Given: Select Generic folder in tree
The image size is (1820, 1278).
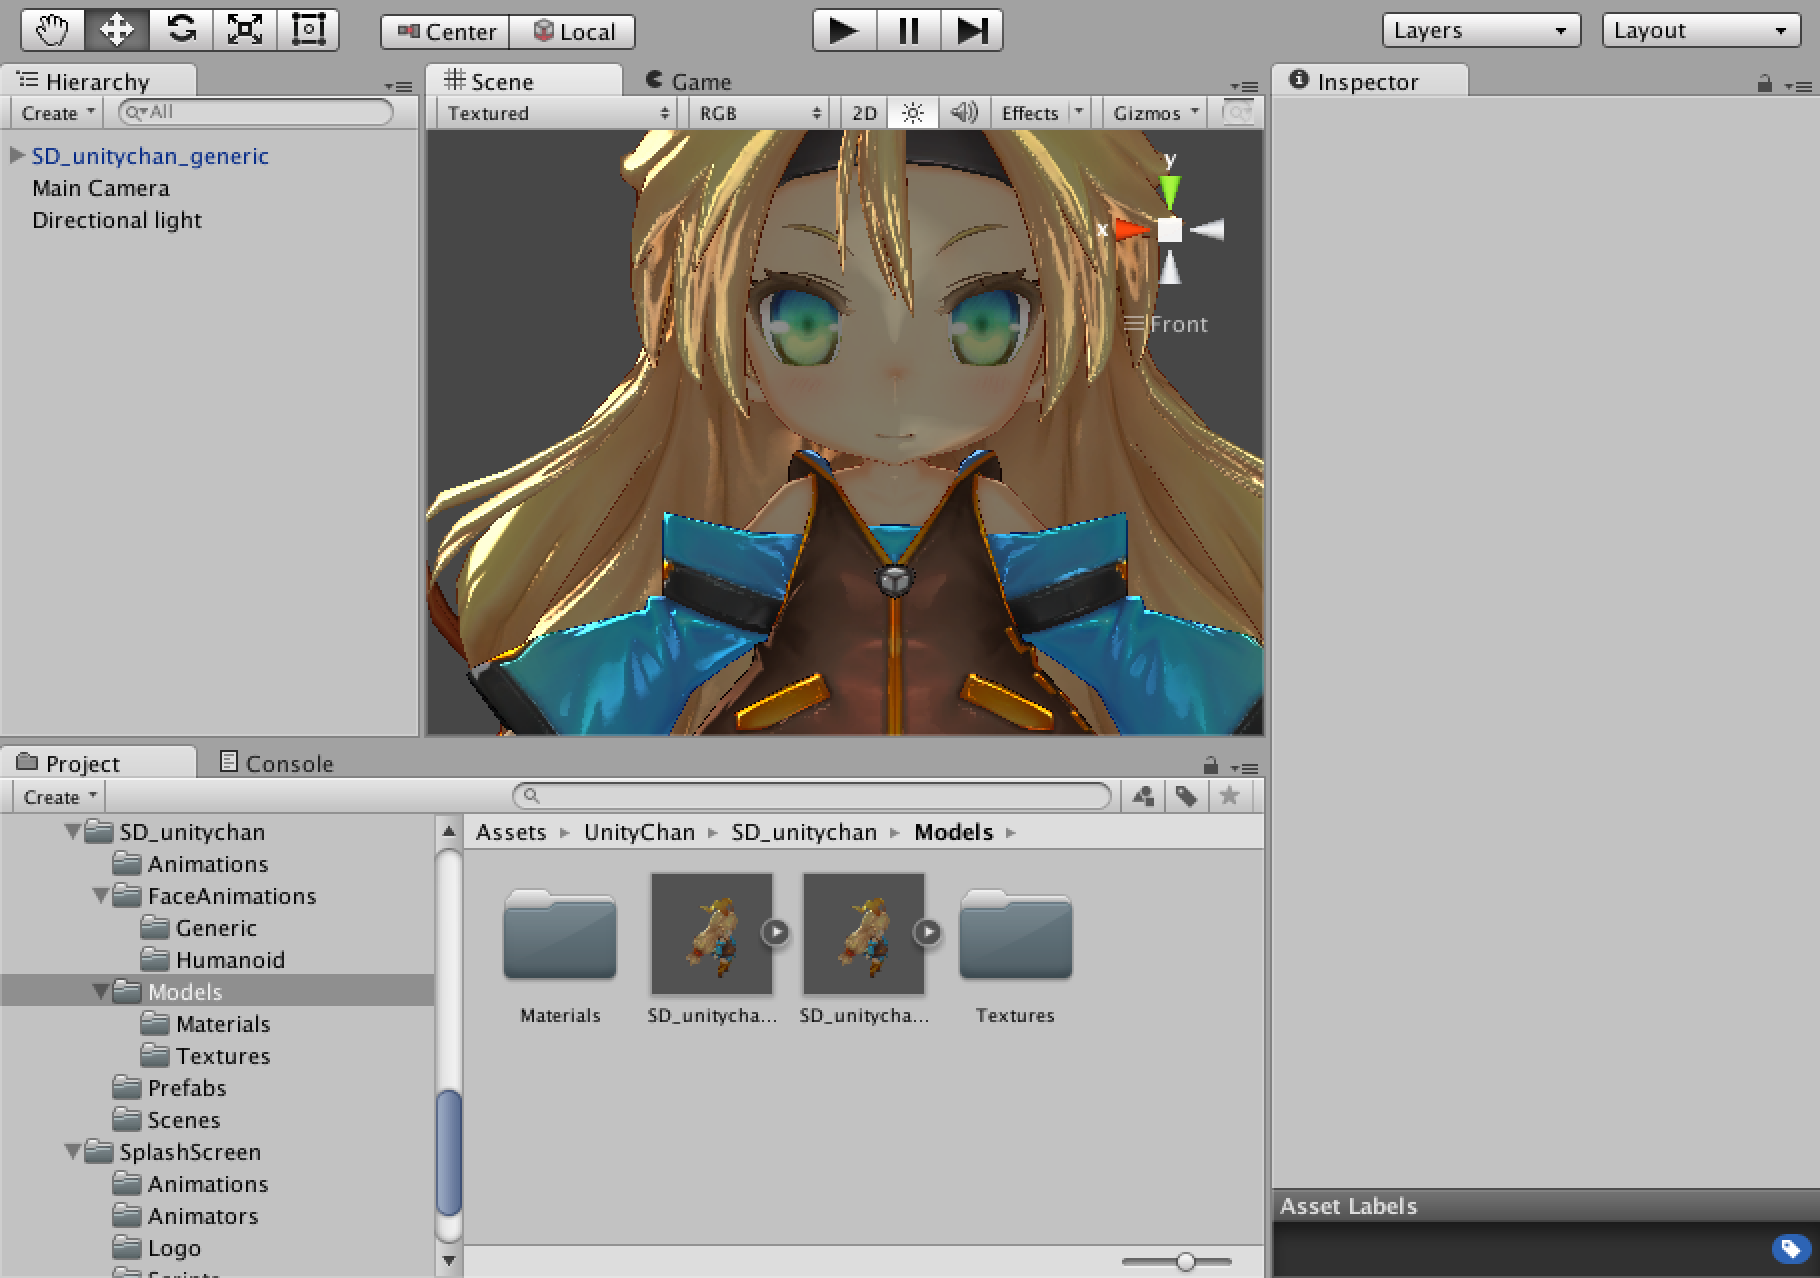Looking at the screenshot, I should 199,928.
